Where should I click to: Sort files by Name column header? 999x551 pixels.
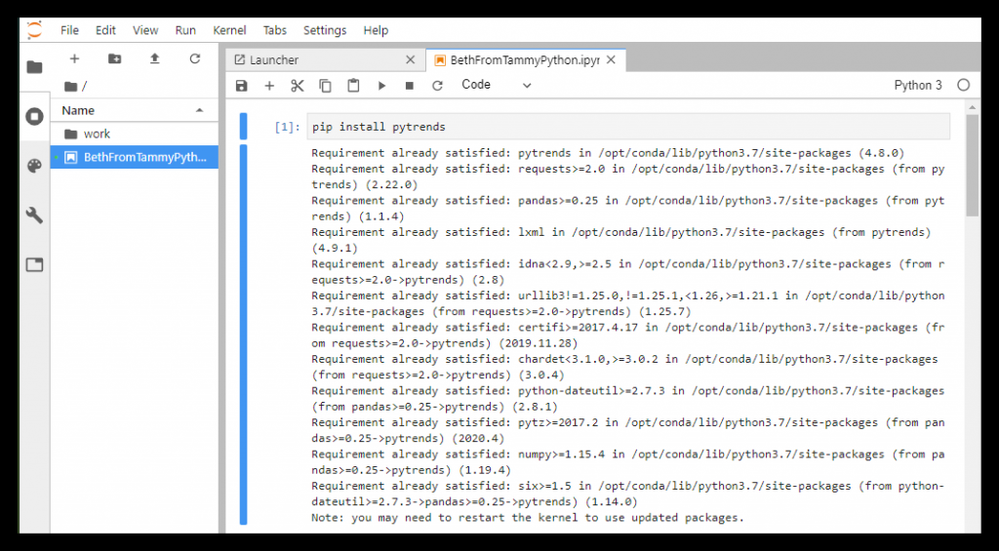tap(134, 110)
